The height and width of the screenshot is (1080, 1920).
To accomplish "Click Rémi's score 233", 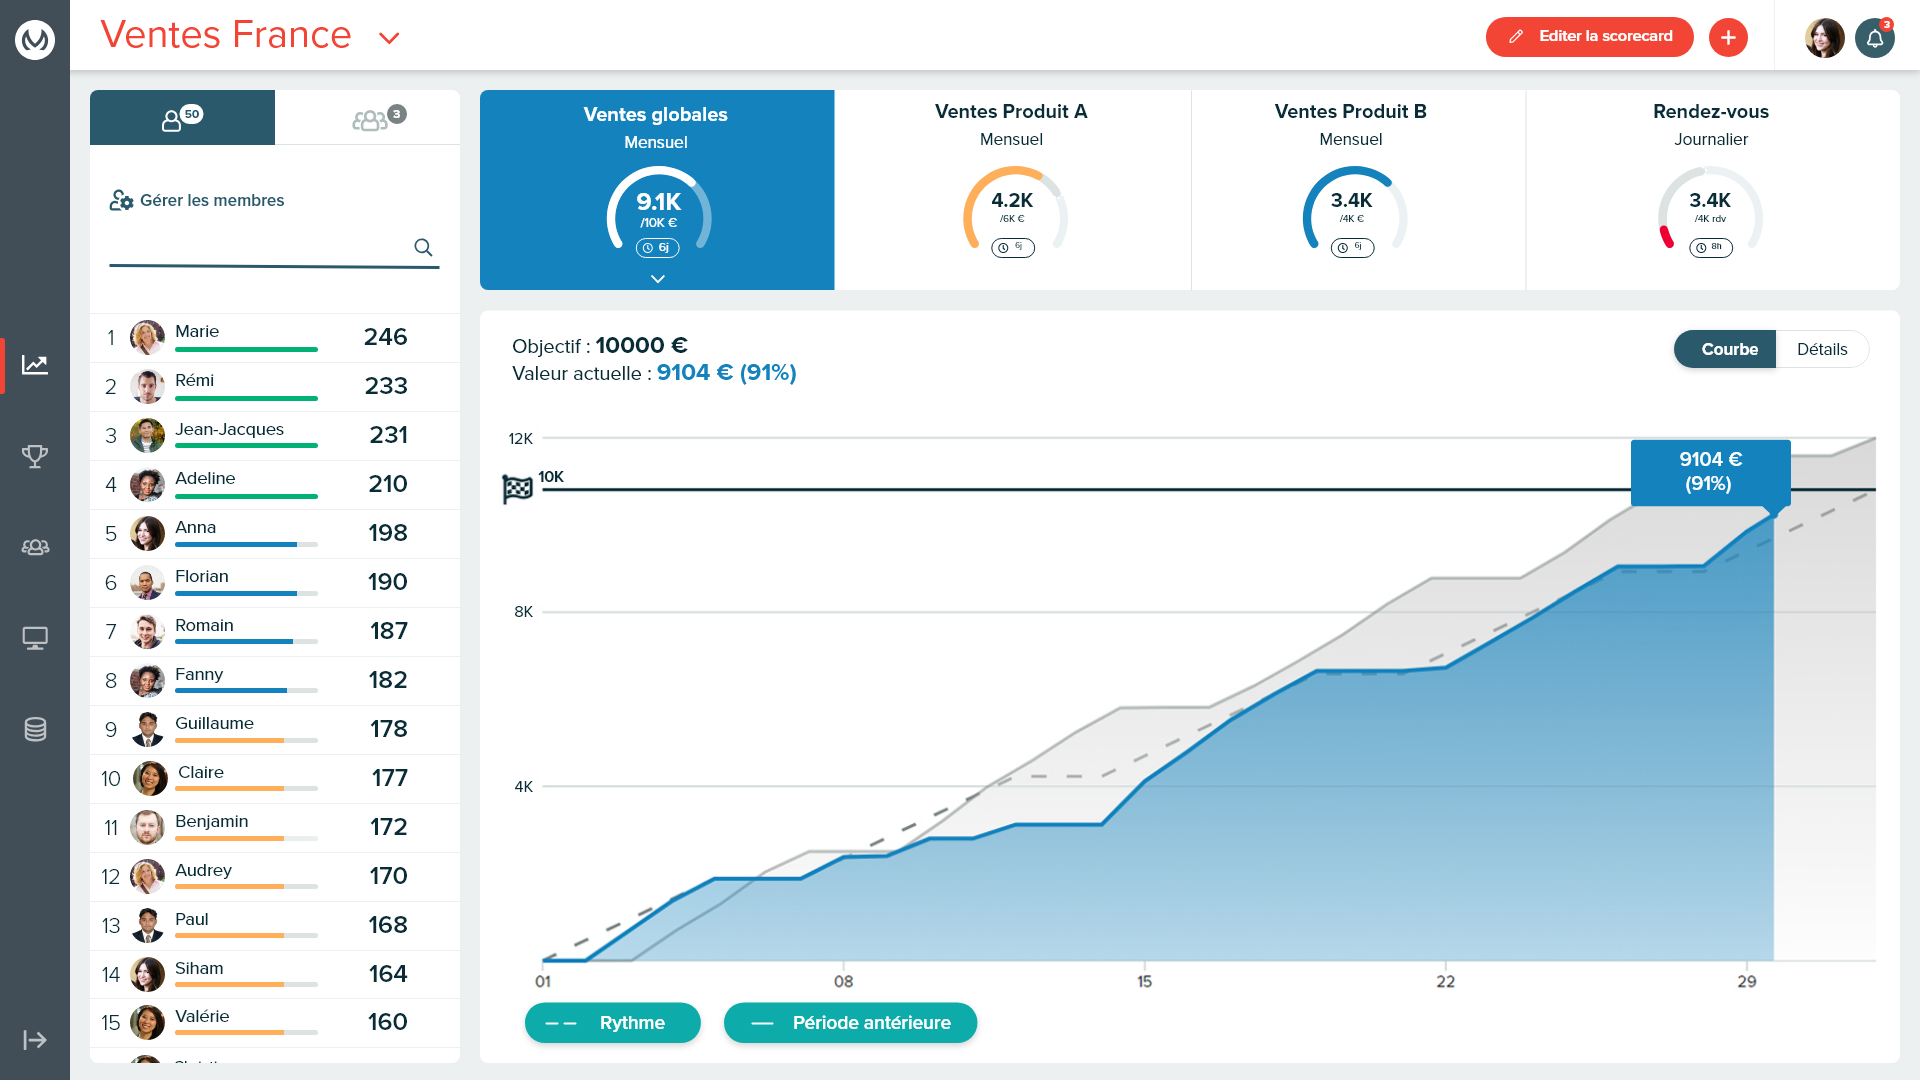I will [386, 386].
